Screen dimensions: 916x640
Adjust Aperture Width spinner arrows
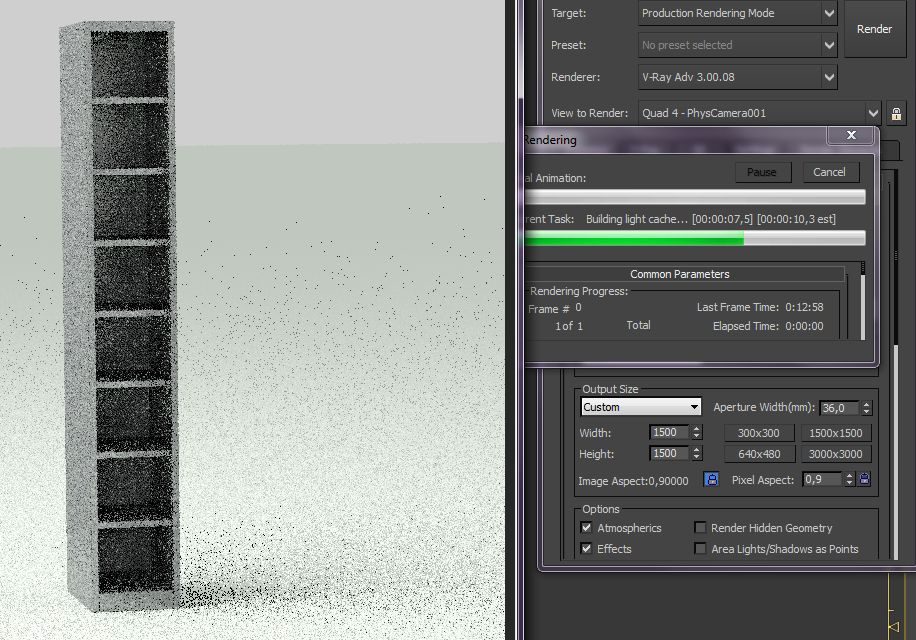pos(866,408)
